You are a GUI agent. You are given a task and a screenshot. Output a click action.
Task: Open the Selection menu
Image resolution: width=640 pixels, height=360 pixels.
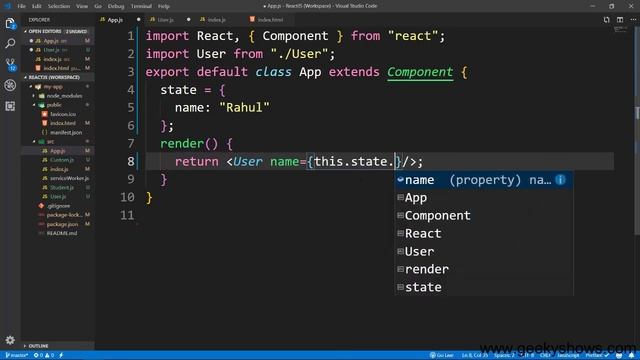[59, 6]
